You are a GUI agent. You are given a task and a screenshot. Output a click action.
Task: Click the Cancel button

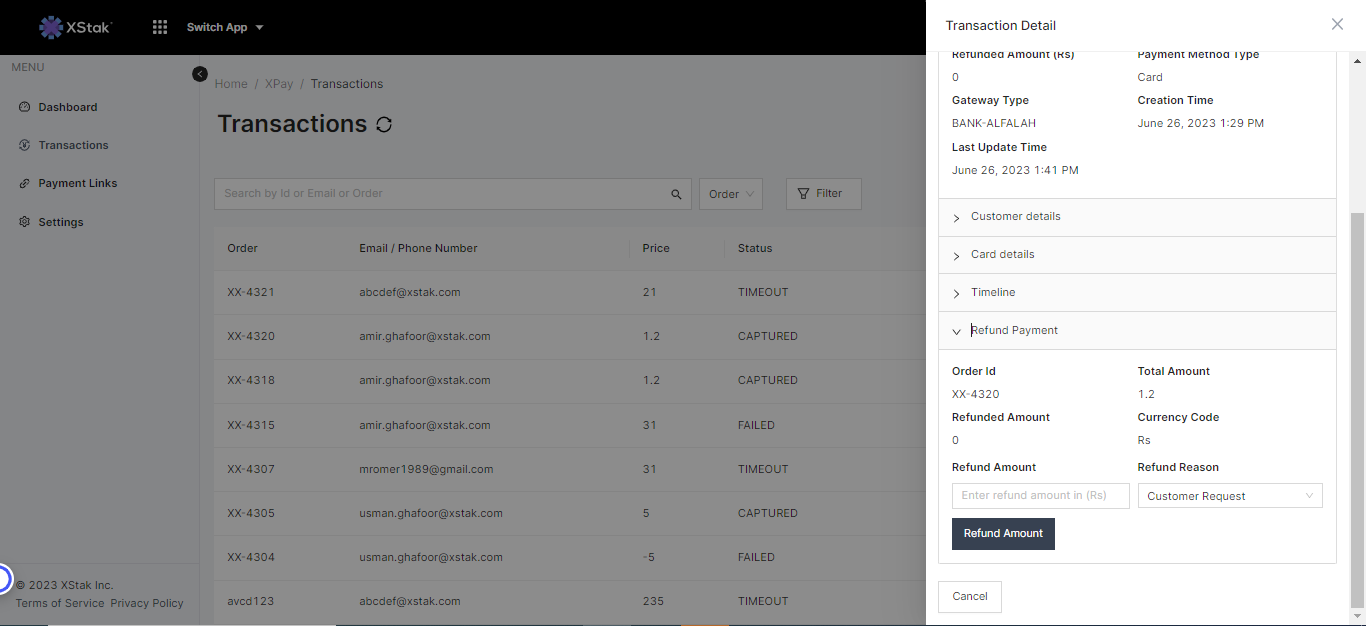coord(969,597)
